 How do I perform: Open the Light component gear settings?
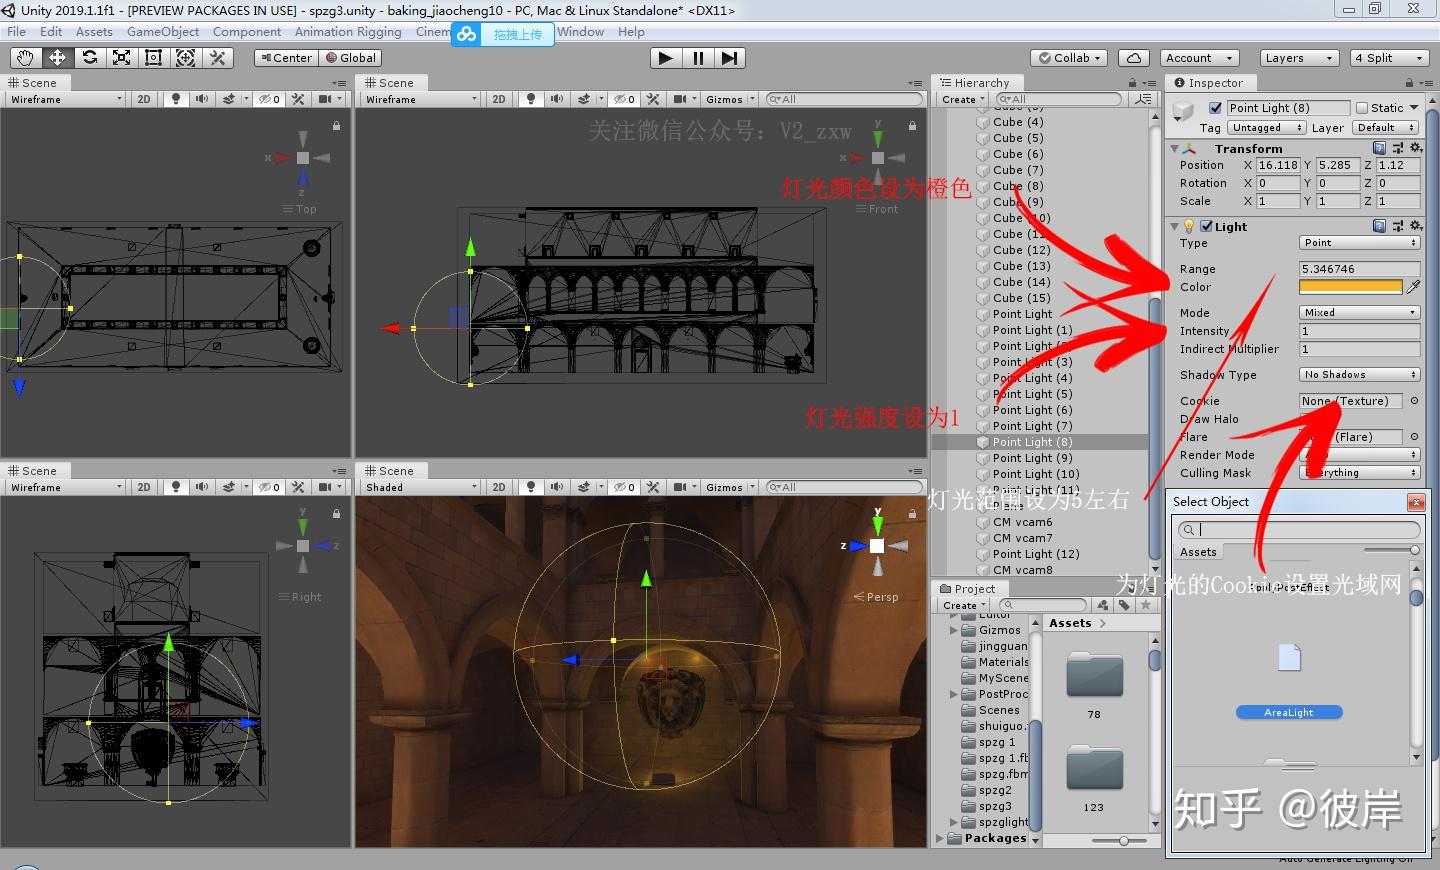pyautogui.click(x=1416, y=227)
